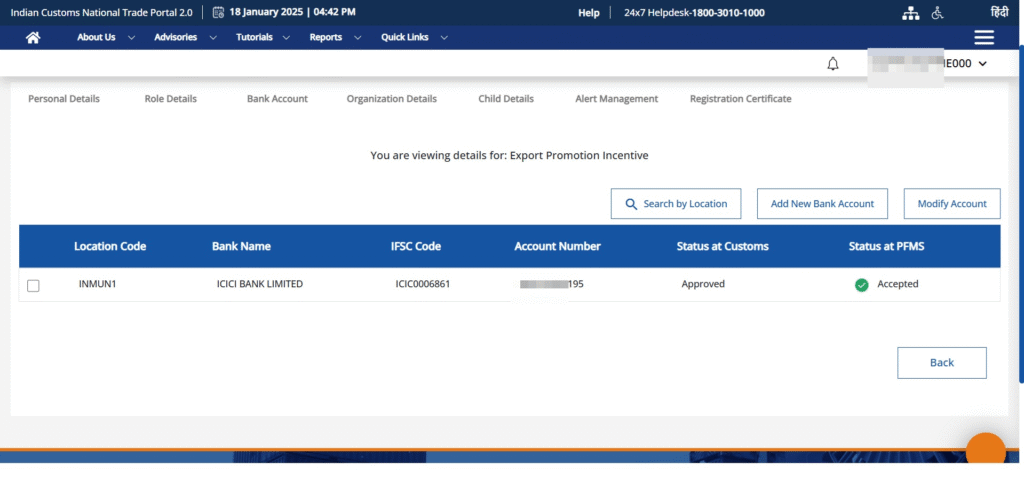Click the Add New Bank Account button
This screenshot has height=494, width=1024.
click(x=822, y=203)
